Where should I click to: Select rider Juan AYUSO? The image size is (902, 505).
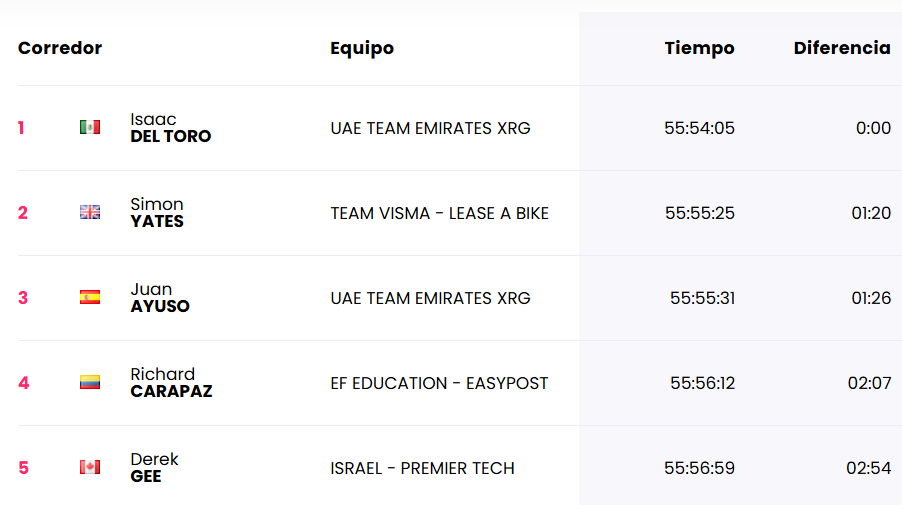pyautogui.click(x=159, y=298)
